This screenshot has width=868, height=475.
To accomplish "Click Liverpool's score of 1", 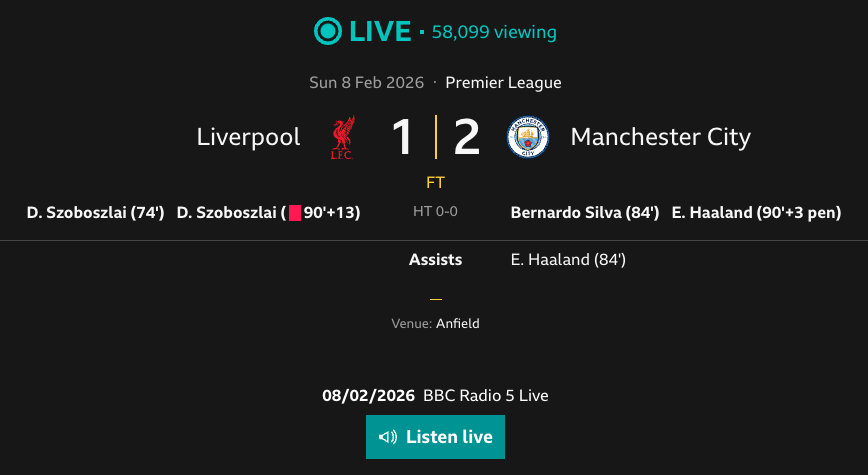I will [x=402, y=137].
